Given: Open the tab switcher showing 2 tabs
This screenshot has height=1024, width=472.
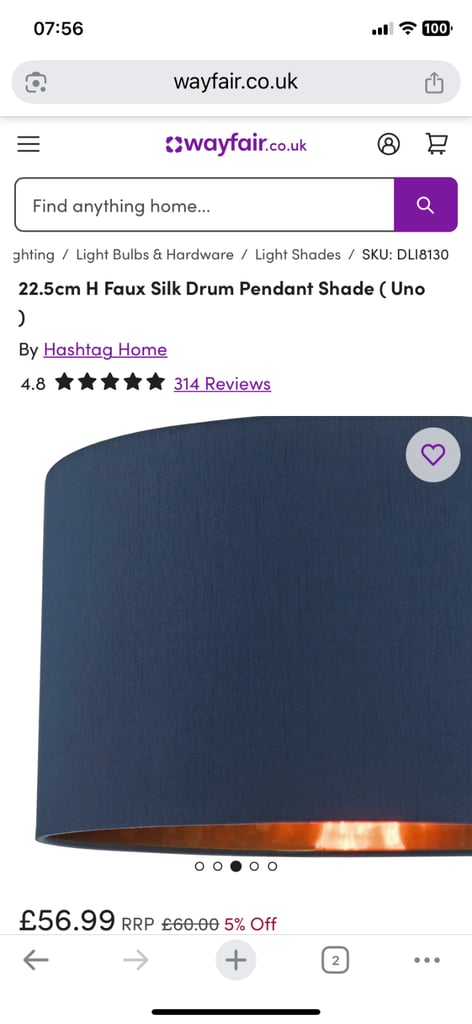Looking at the screenshot, I should pyautogui.click(x=335, y=960).
